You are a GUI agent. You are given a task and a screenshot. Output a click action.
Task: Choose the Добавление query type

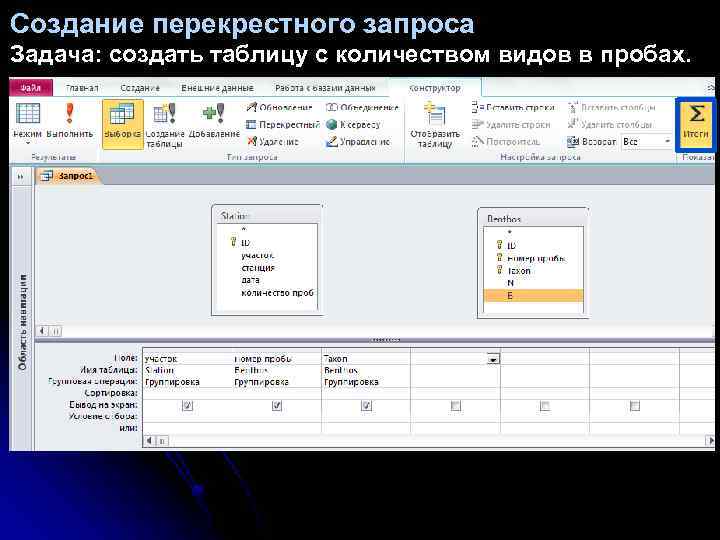(x=214, y=120)
